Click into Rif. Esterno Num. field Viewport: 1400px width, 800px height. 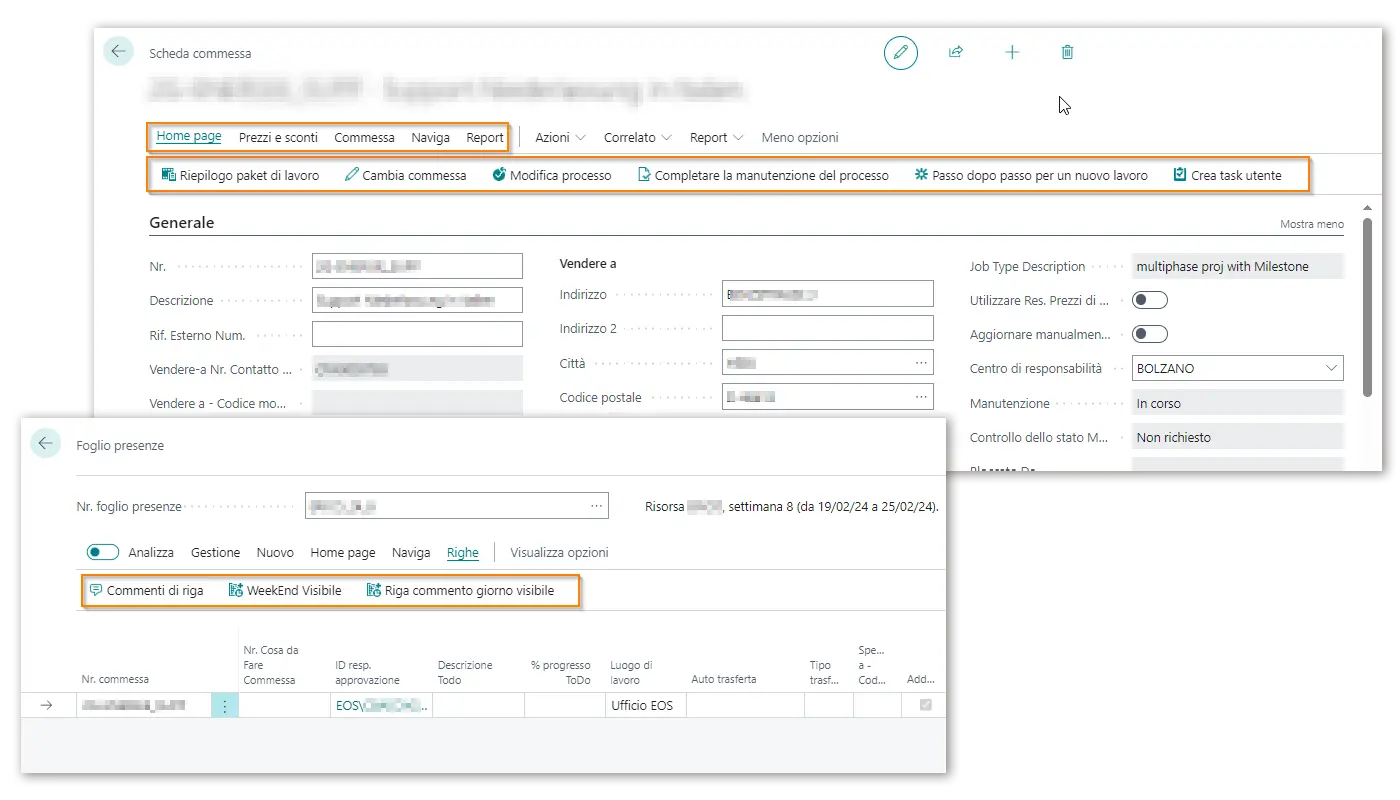tap(417, 334)
